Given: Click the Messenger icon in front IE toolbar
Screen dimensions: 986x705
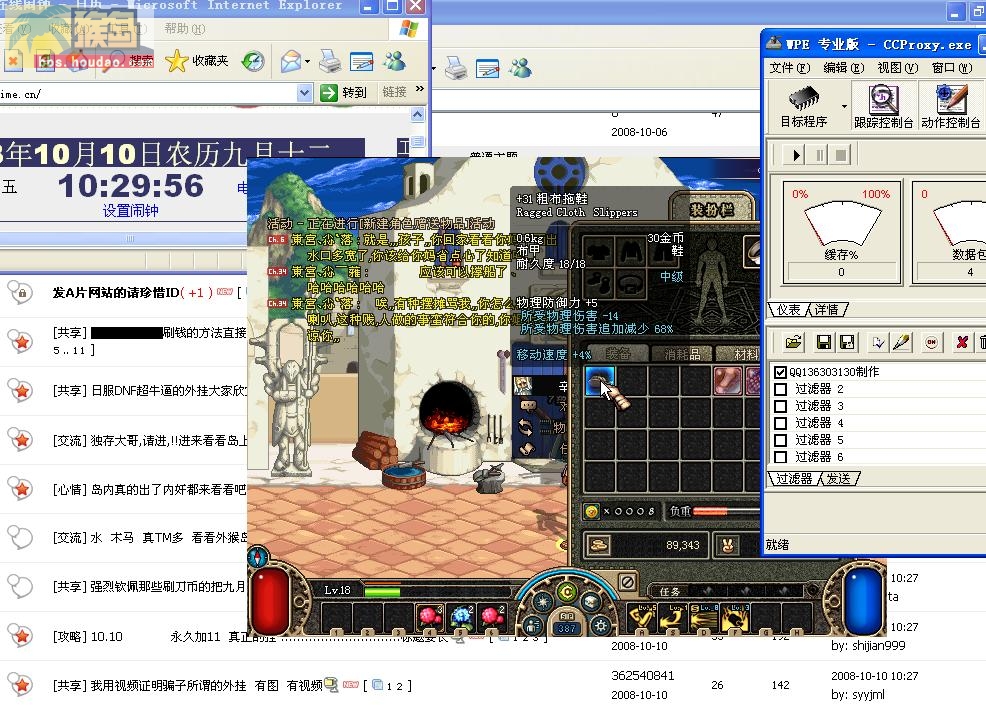Looking at the screenshot, I should coord(396,61).
